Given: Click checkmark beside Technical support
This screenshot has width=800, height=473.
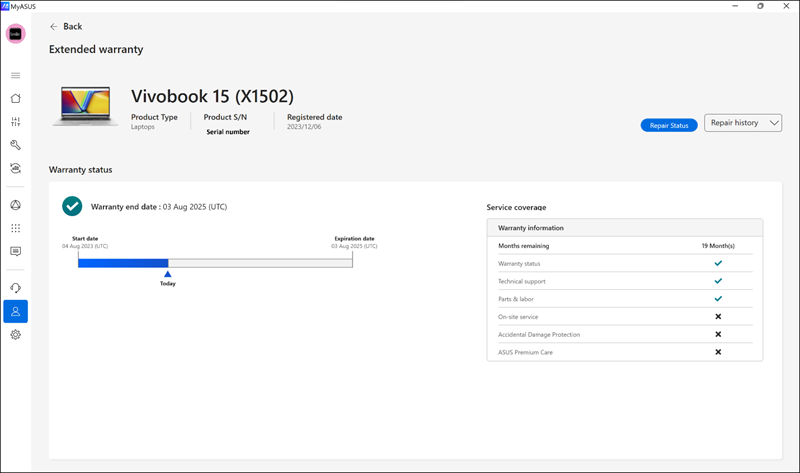Looking at the screenshot, I should (718, 281).
